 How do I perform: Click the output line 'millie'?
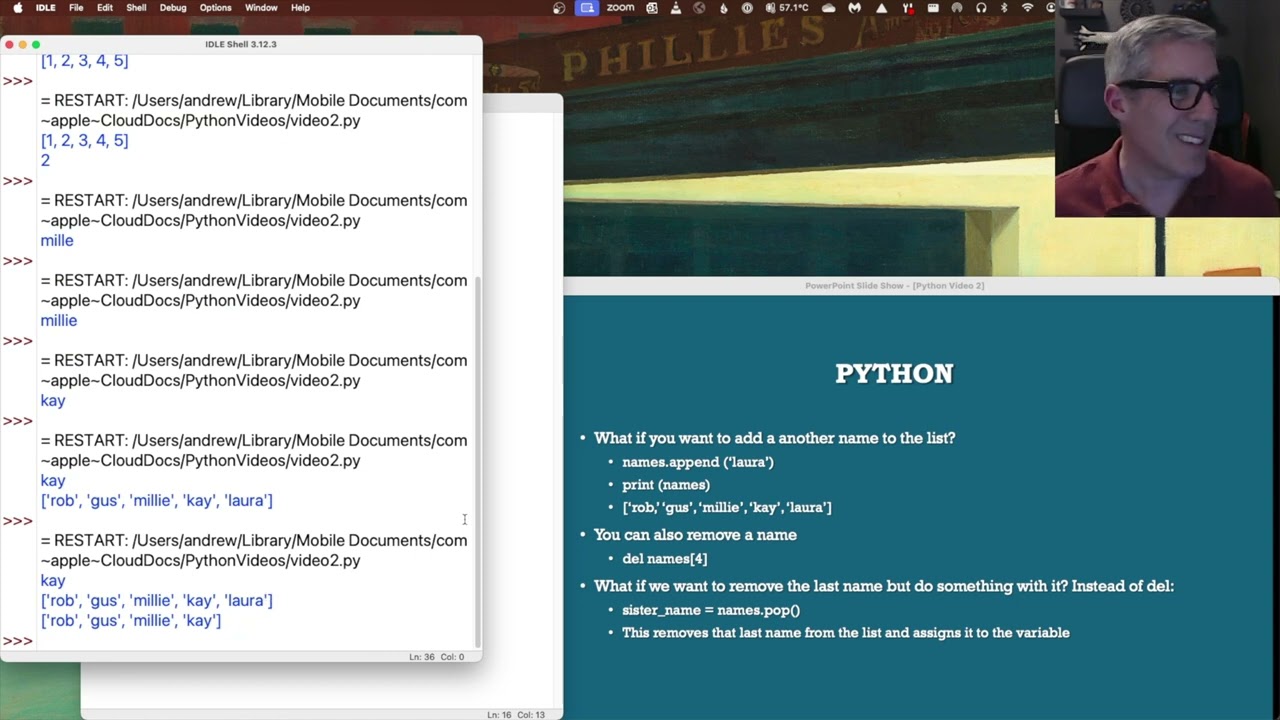[59, 320]
